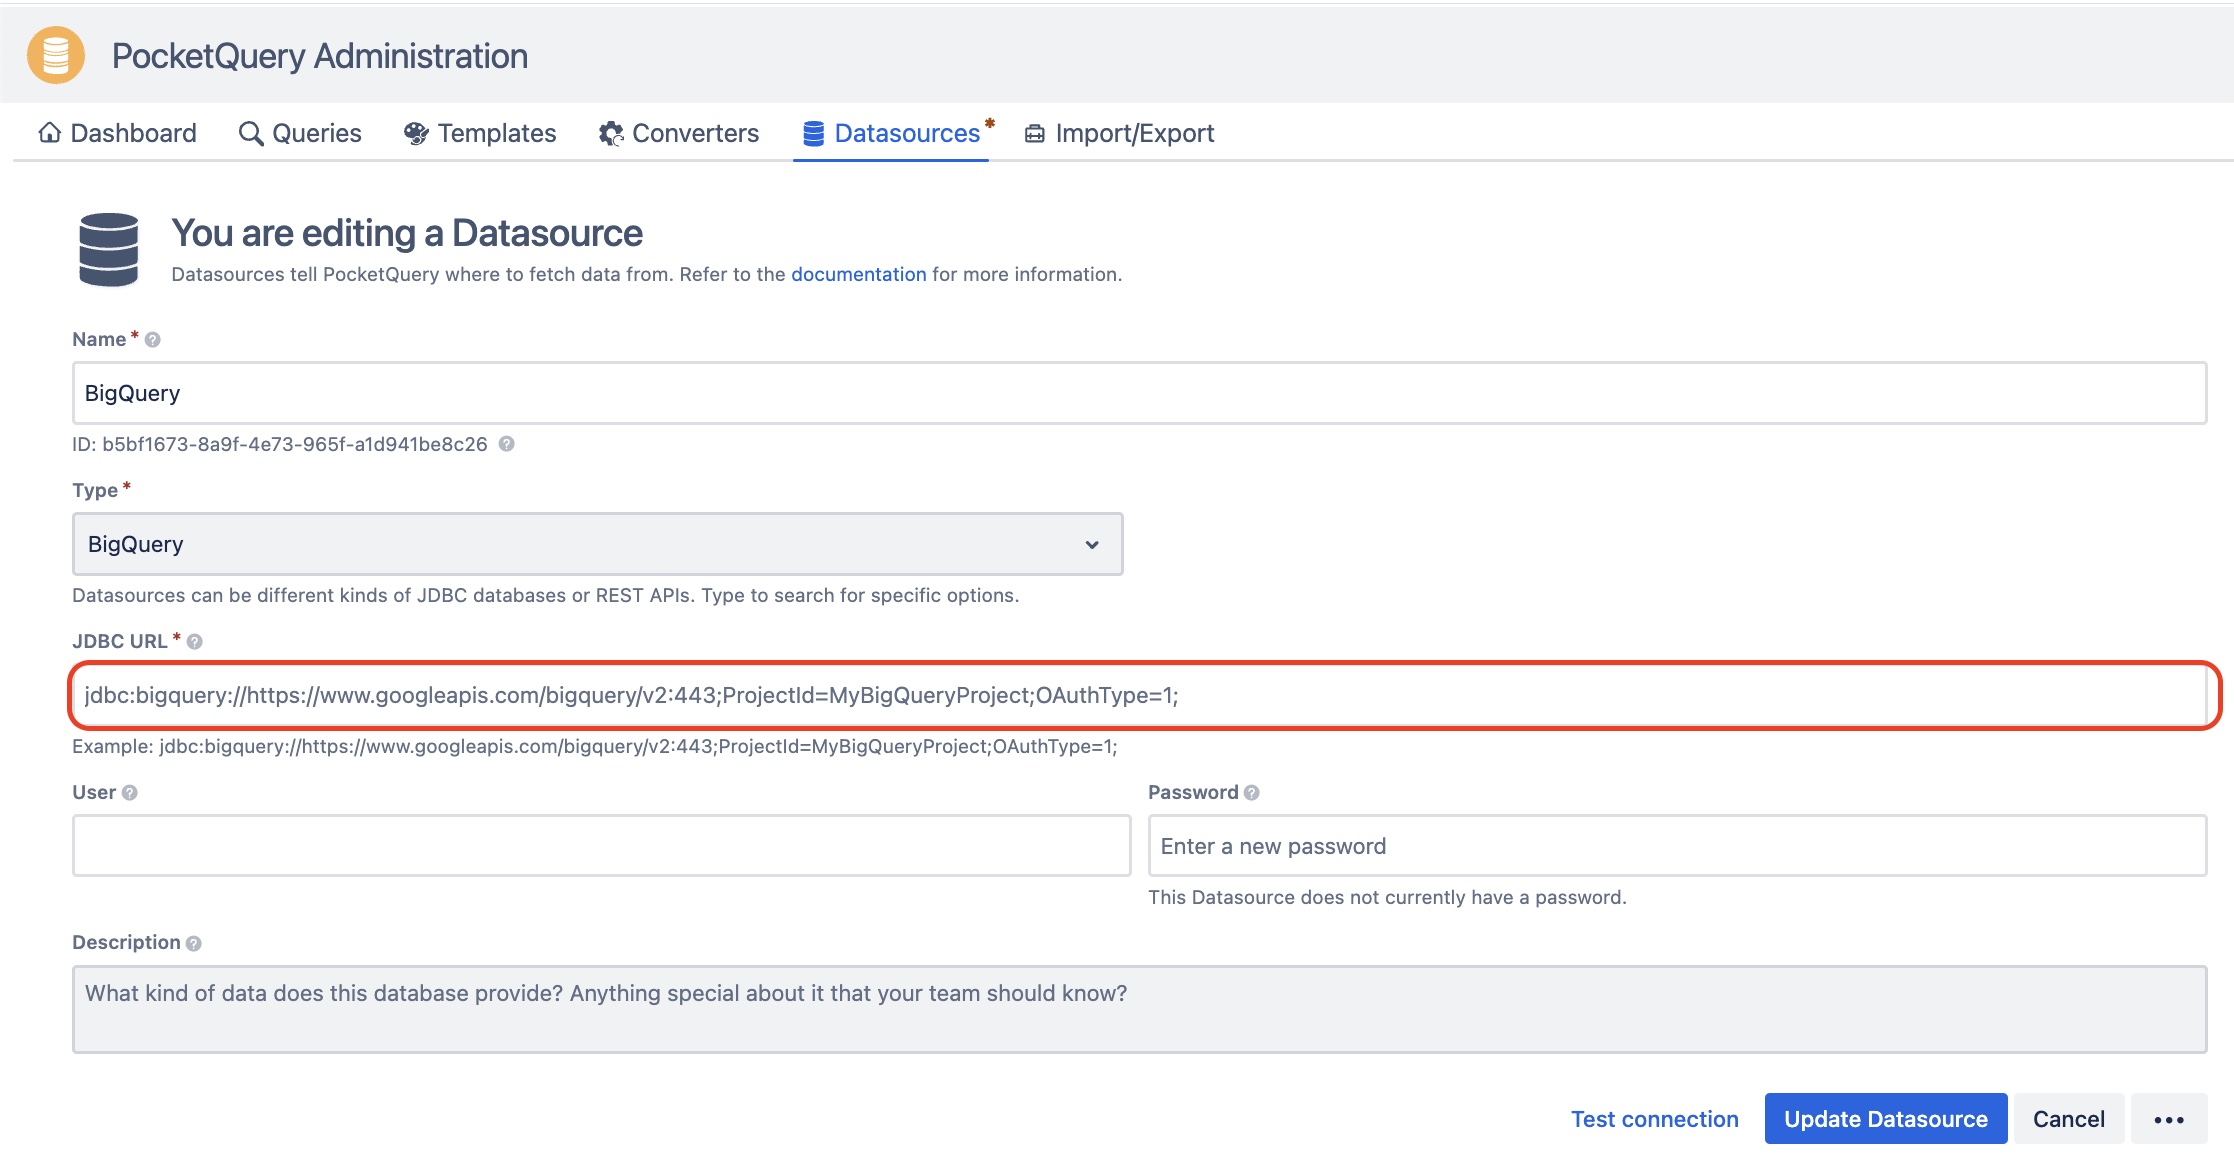Expand the Type dropdown showing BigQuery
This screenshot has height=1168, width=2234.
point(598,544)
